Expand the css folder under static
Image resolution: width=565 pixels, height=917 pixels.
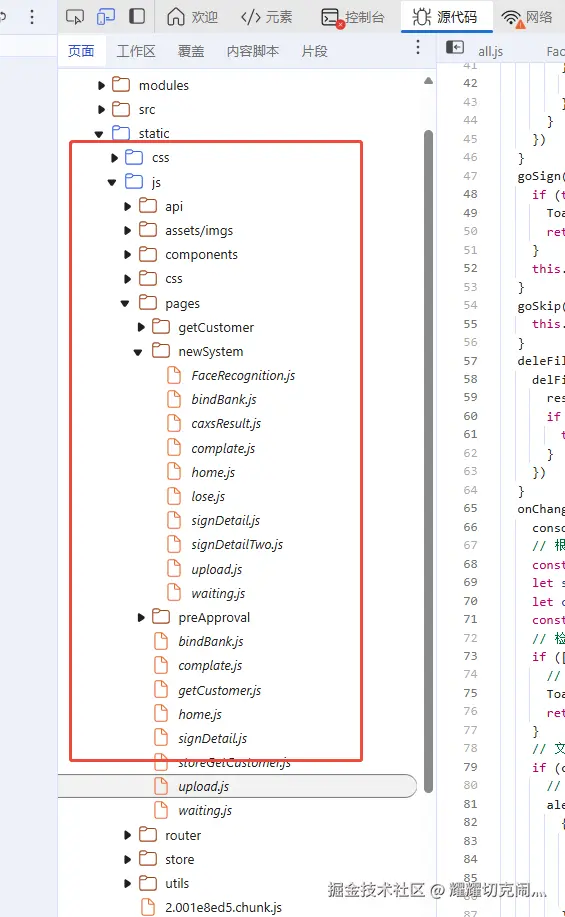(115, 158)
